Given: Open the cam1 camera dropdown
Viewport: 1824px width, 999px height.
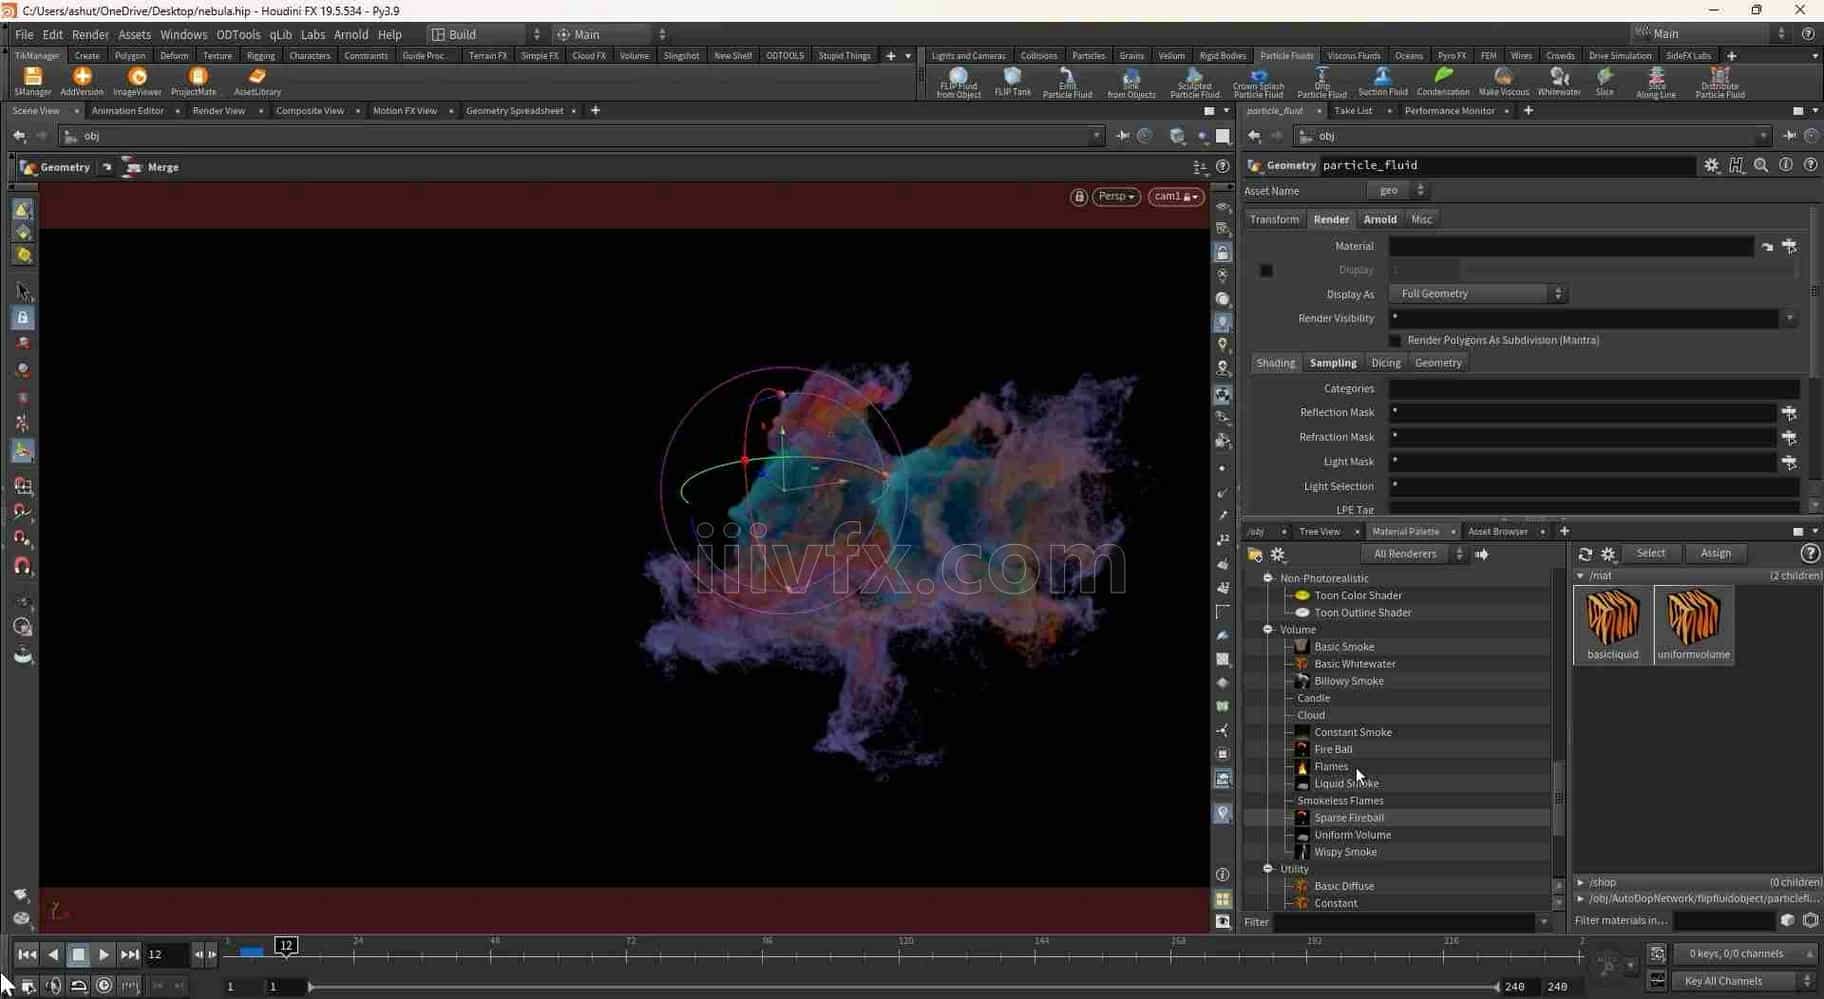Looking at the screenshot, I should pyautogui.click(x=1175, y=197).
